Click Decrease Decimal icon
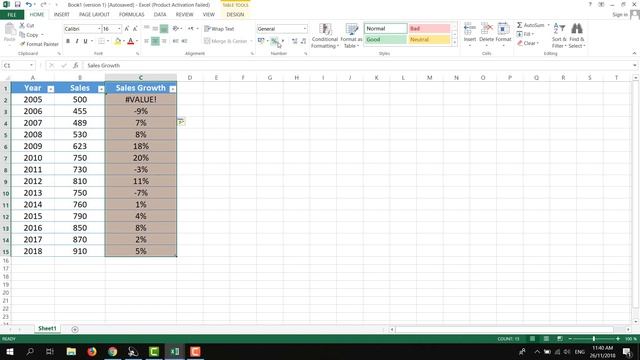 tap(303, 41)
